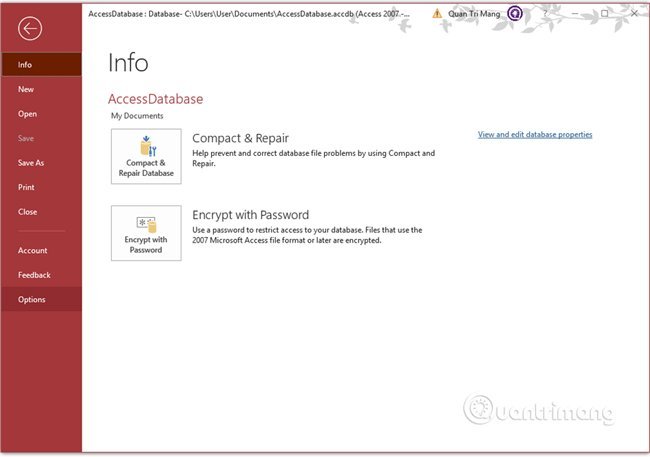Go to Open in the sidebar
Screen dimensions: 650x457
point(27,114)
